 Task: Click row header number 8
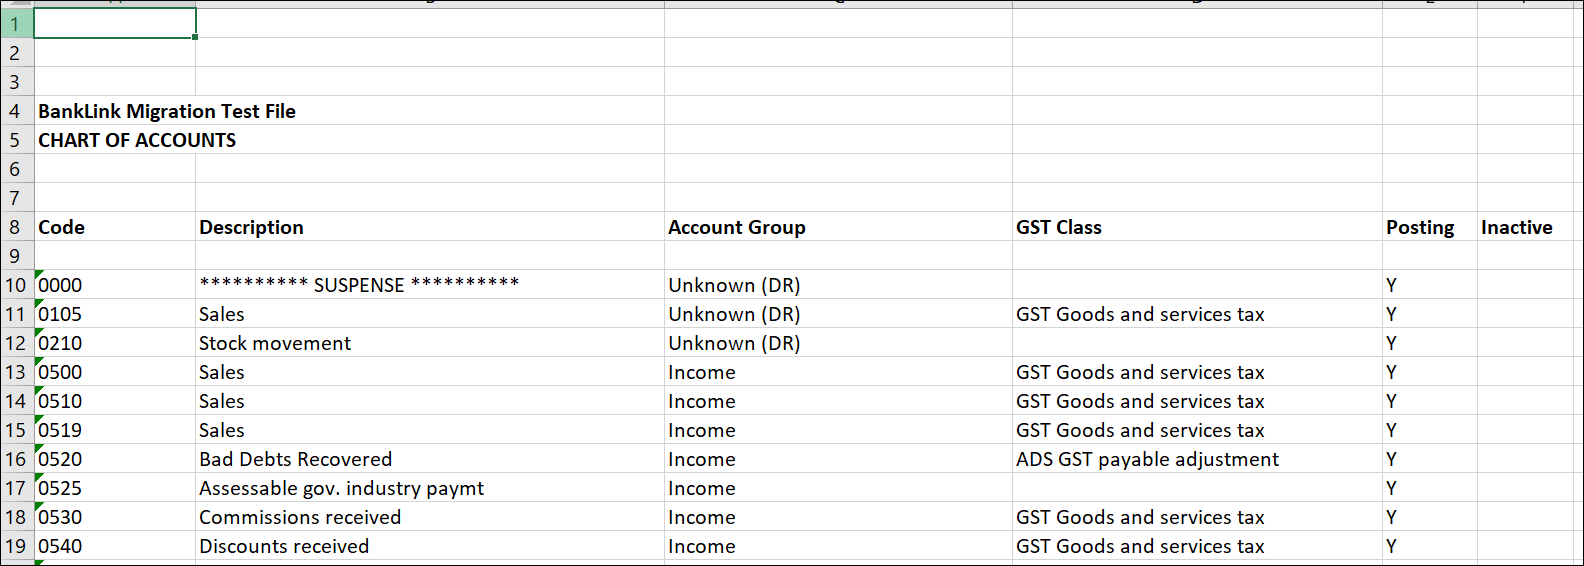15,227
